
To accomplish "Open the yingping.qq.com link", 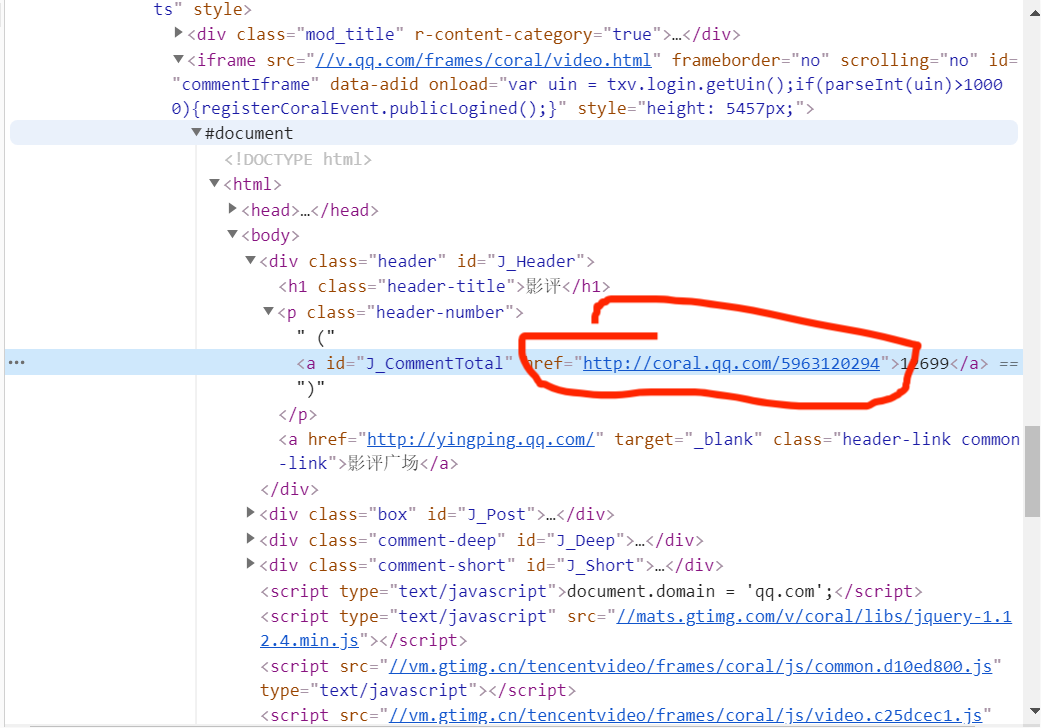I will pos(481,439).
